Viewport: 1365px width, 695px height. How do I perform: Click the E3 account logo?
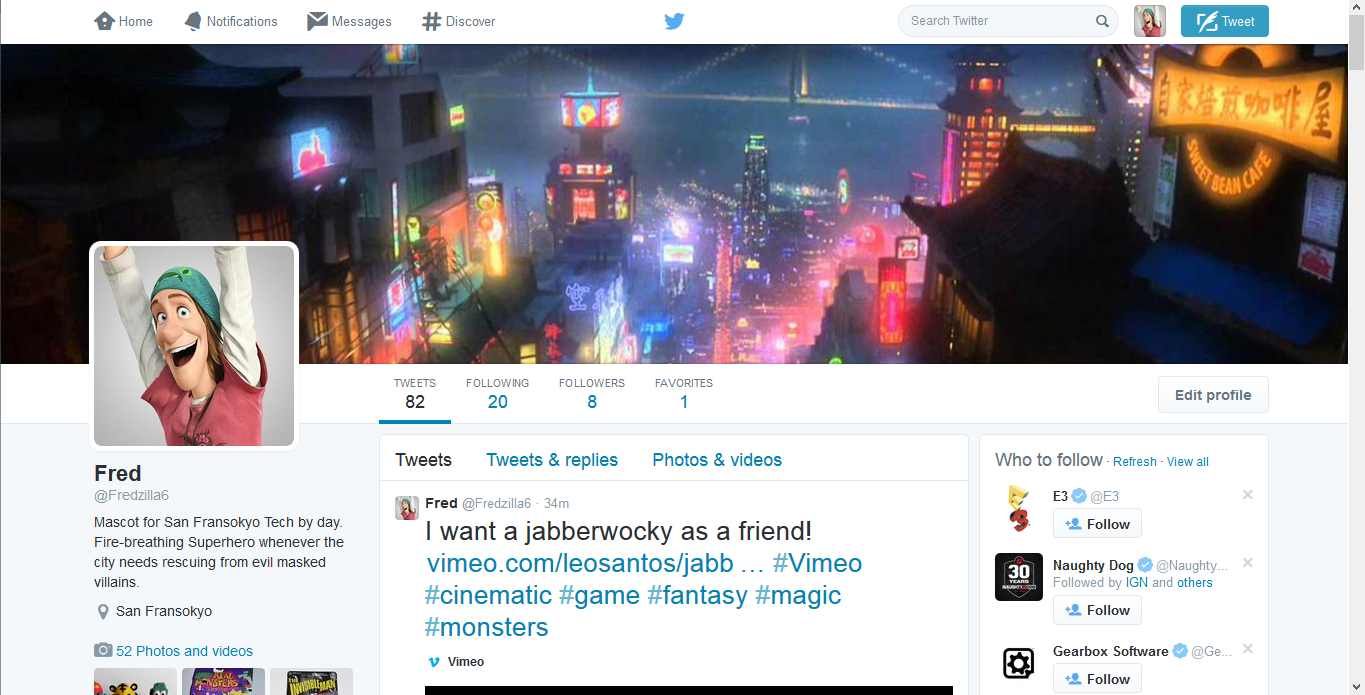tap(1018, 508)
